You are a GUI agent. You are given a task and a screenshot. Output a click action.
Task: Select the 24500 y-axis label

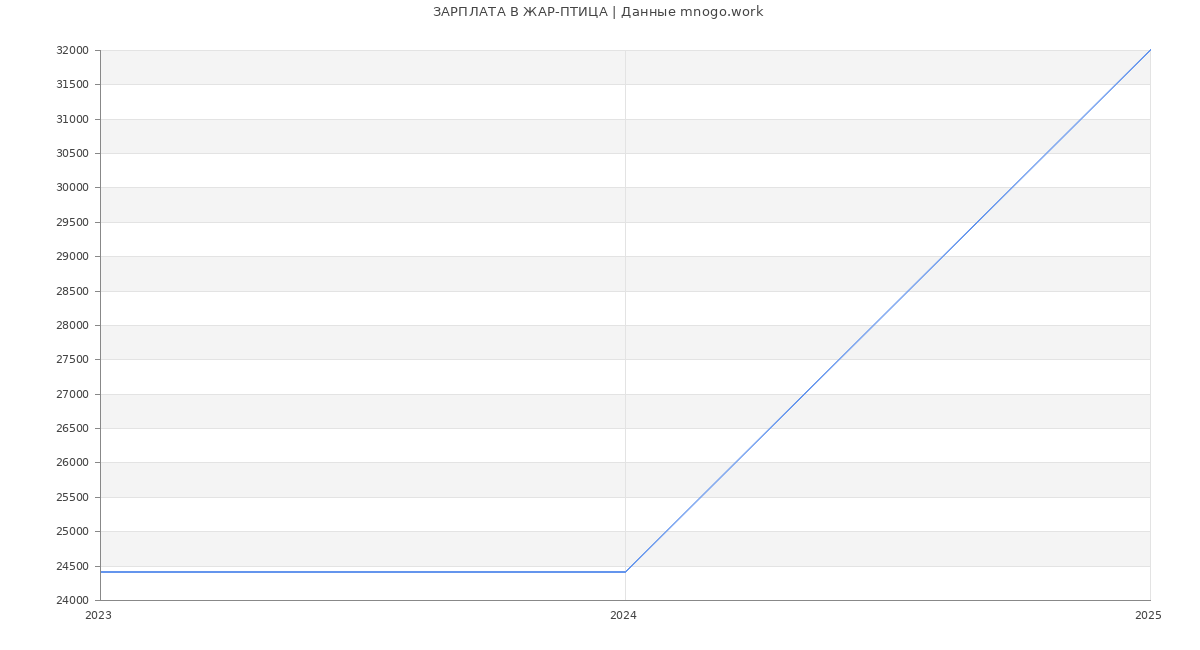coord(72,566)
